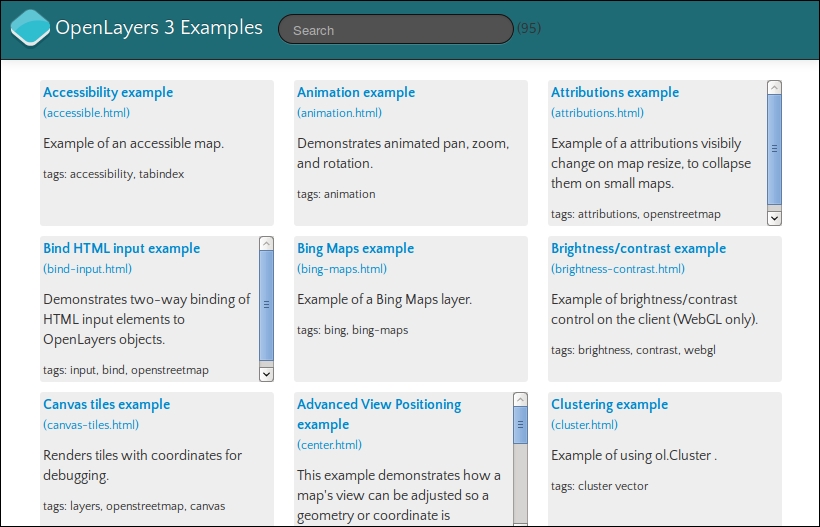Screen dimensions: 820x527
Task: Open the Accessibility example link
Action: click(x=108, y=93)
